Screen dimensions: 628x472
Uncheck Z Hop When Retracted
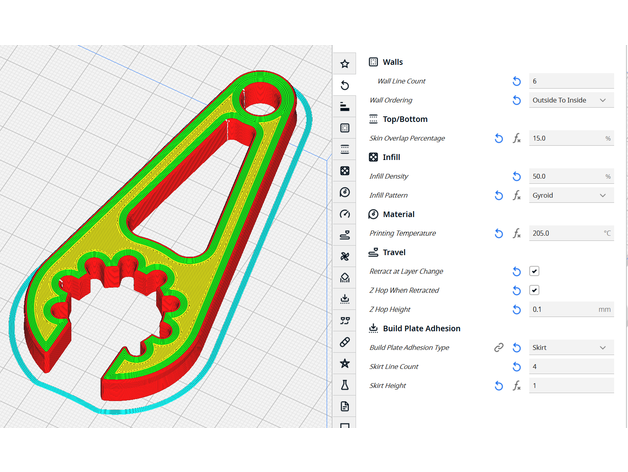(535, 290)
